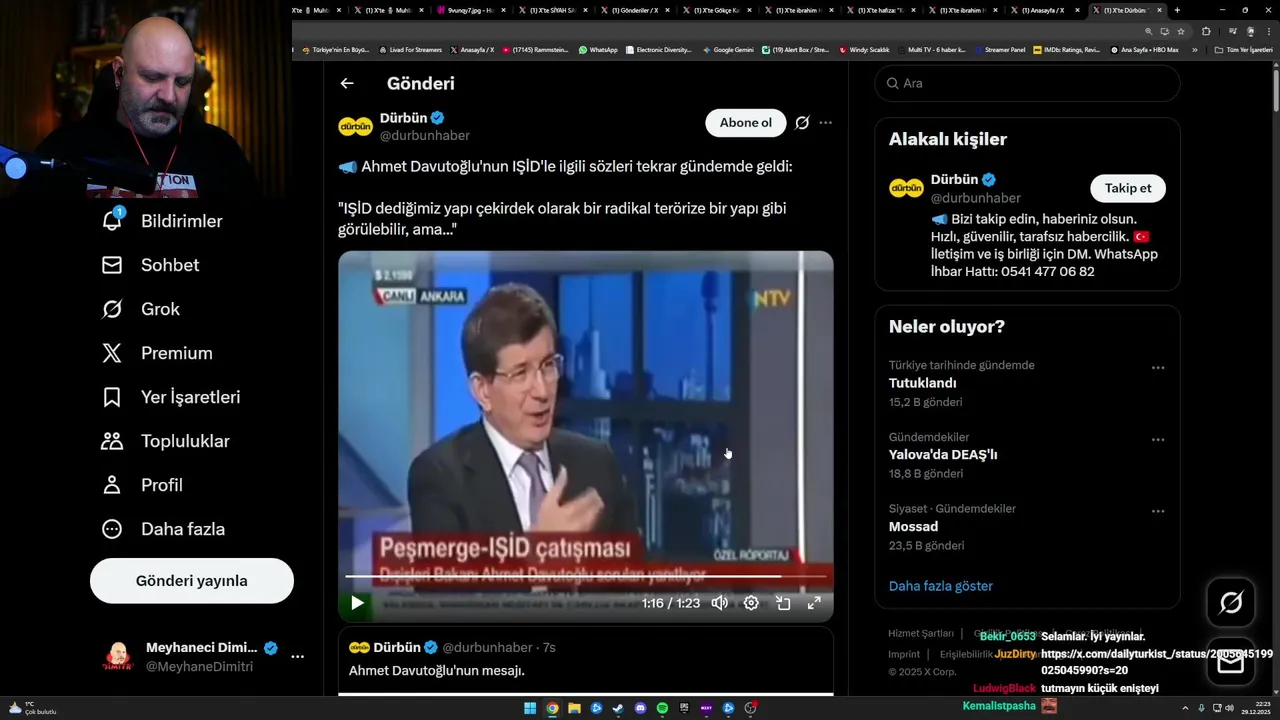Open Tutuklandı trend options dots
Screen dimensions: 1280x720
click(x=1158, y=368)
